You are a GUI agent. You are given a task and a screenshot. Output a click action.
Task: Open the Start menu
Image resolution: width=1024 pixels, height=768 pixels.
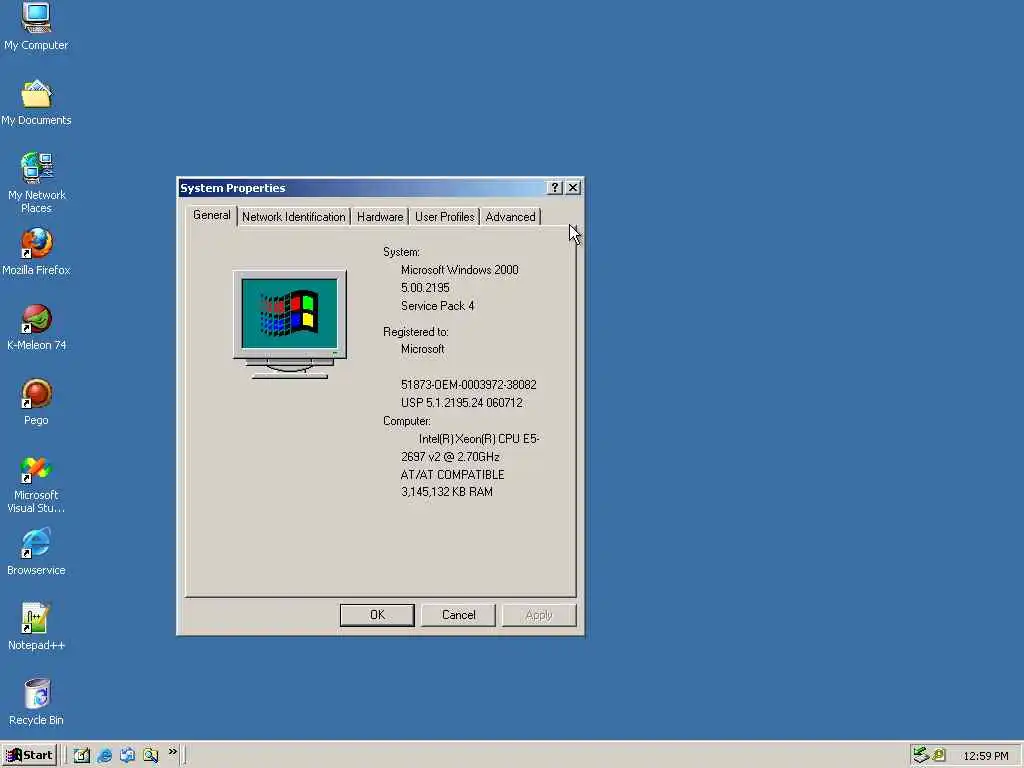point(29,755)
